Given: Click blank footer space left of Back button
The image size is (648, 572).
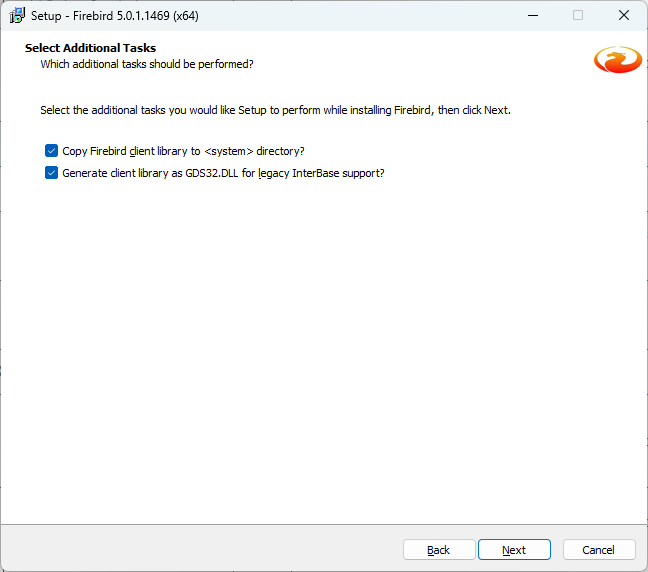Looking at the screenshot, I should (x=200, y=550).
